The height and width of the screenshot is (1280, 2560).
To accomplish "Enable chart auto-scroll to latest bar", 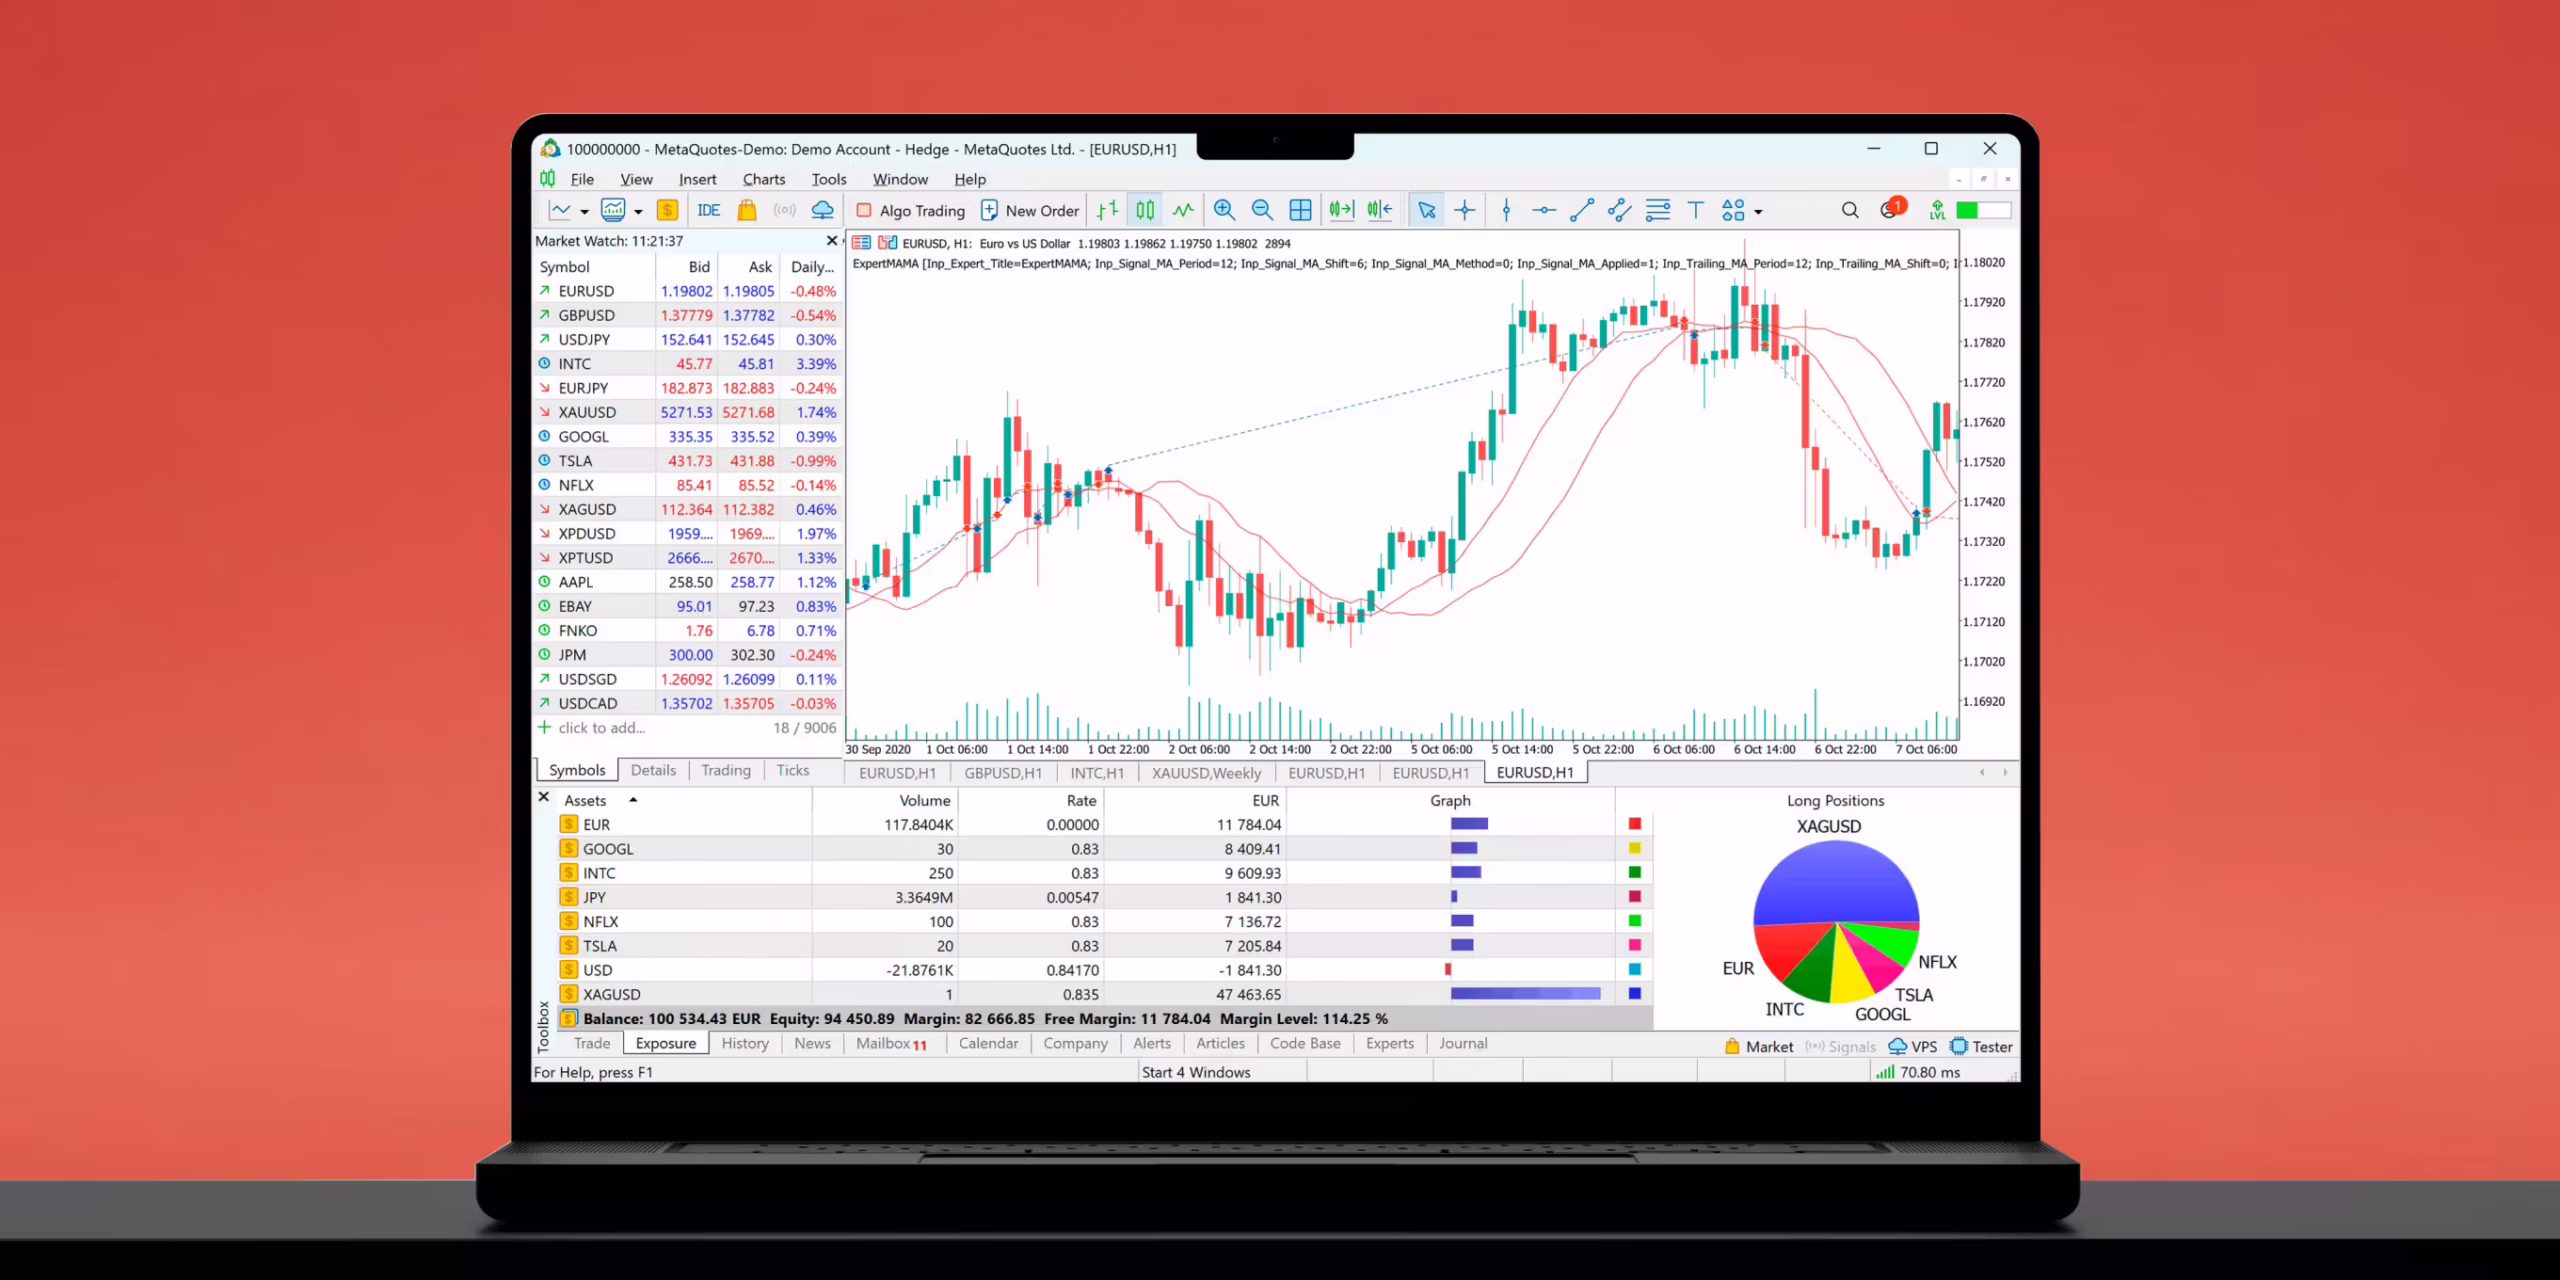I will coord(1341,210).
